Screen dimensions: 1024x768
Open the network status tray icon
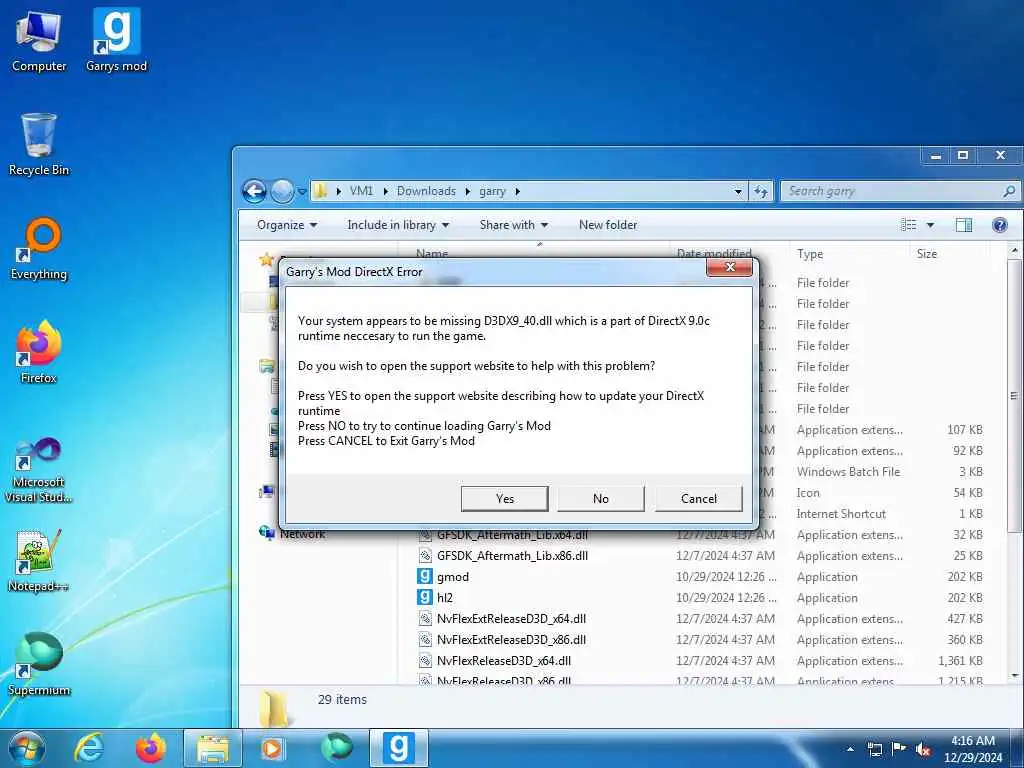pyautogui.click(x=874, y=749)
